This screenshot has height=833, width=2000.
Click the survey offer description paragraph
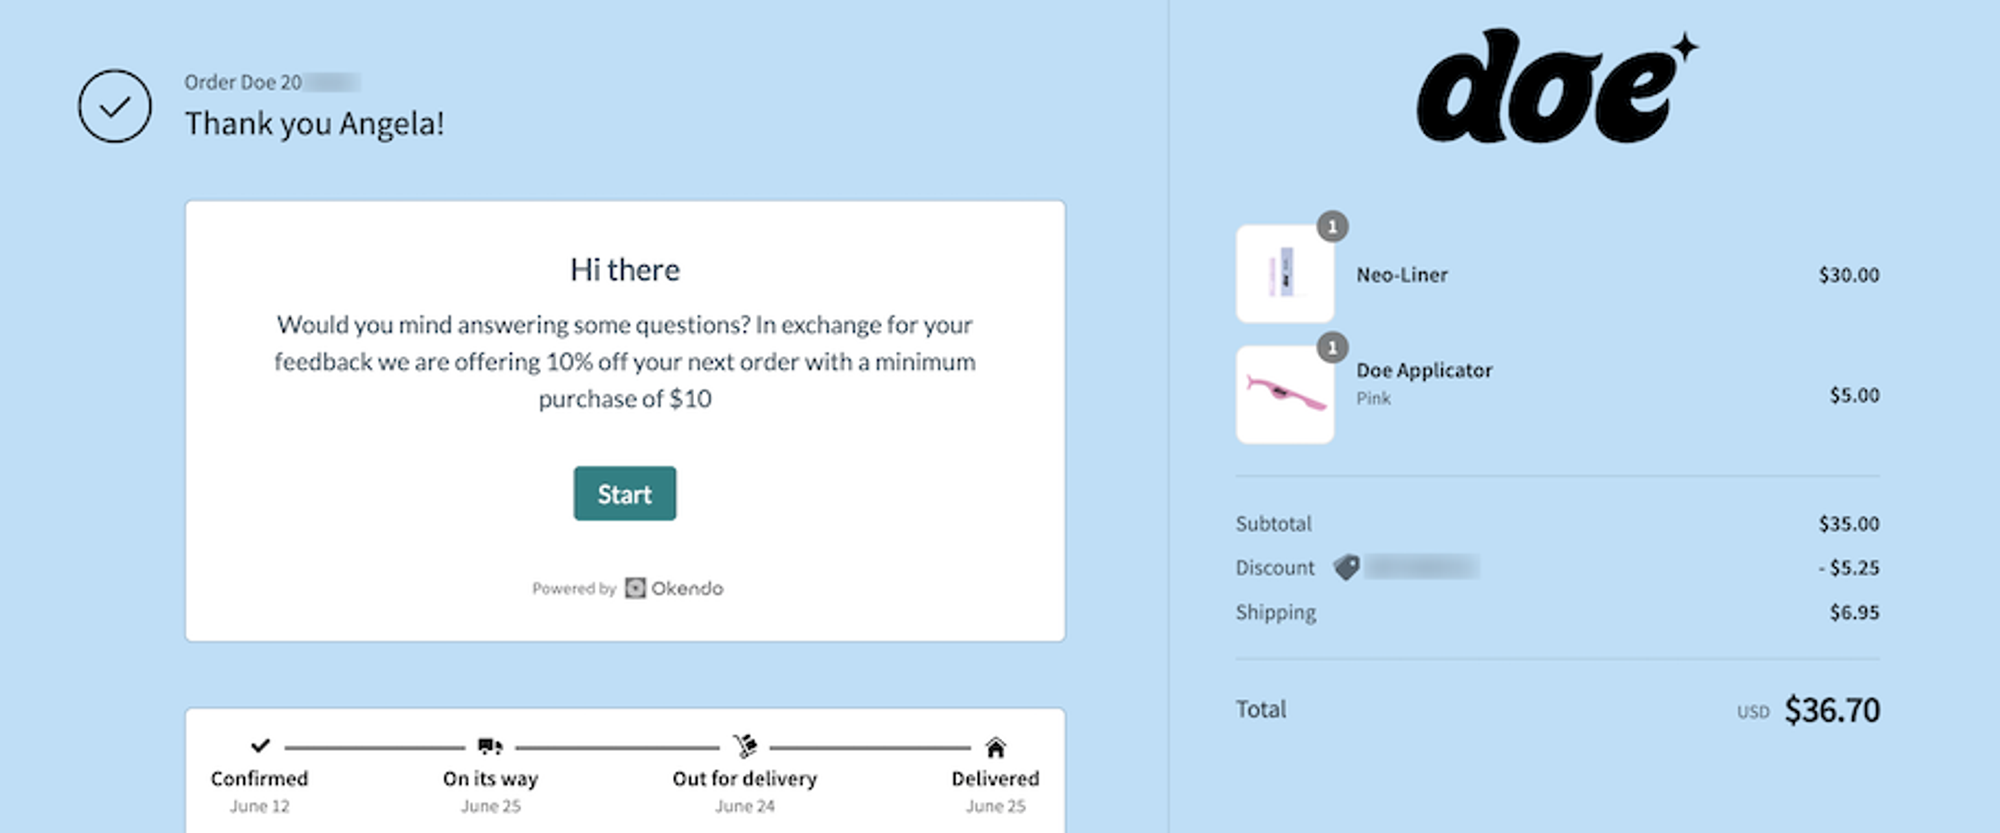tap(625, 362)
